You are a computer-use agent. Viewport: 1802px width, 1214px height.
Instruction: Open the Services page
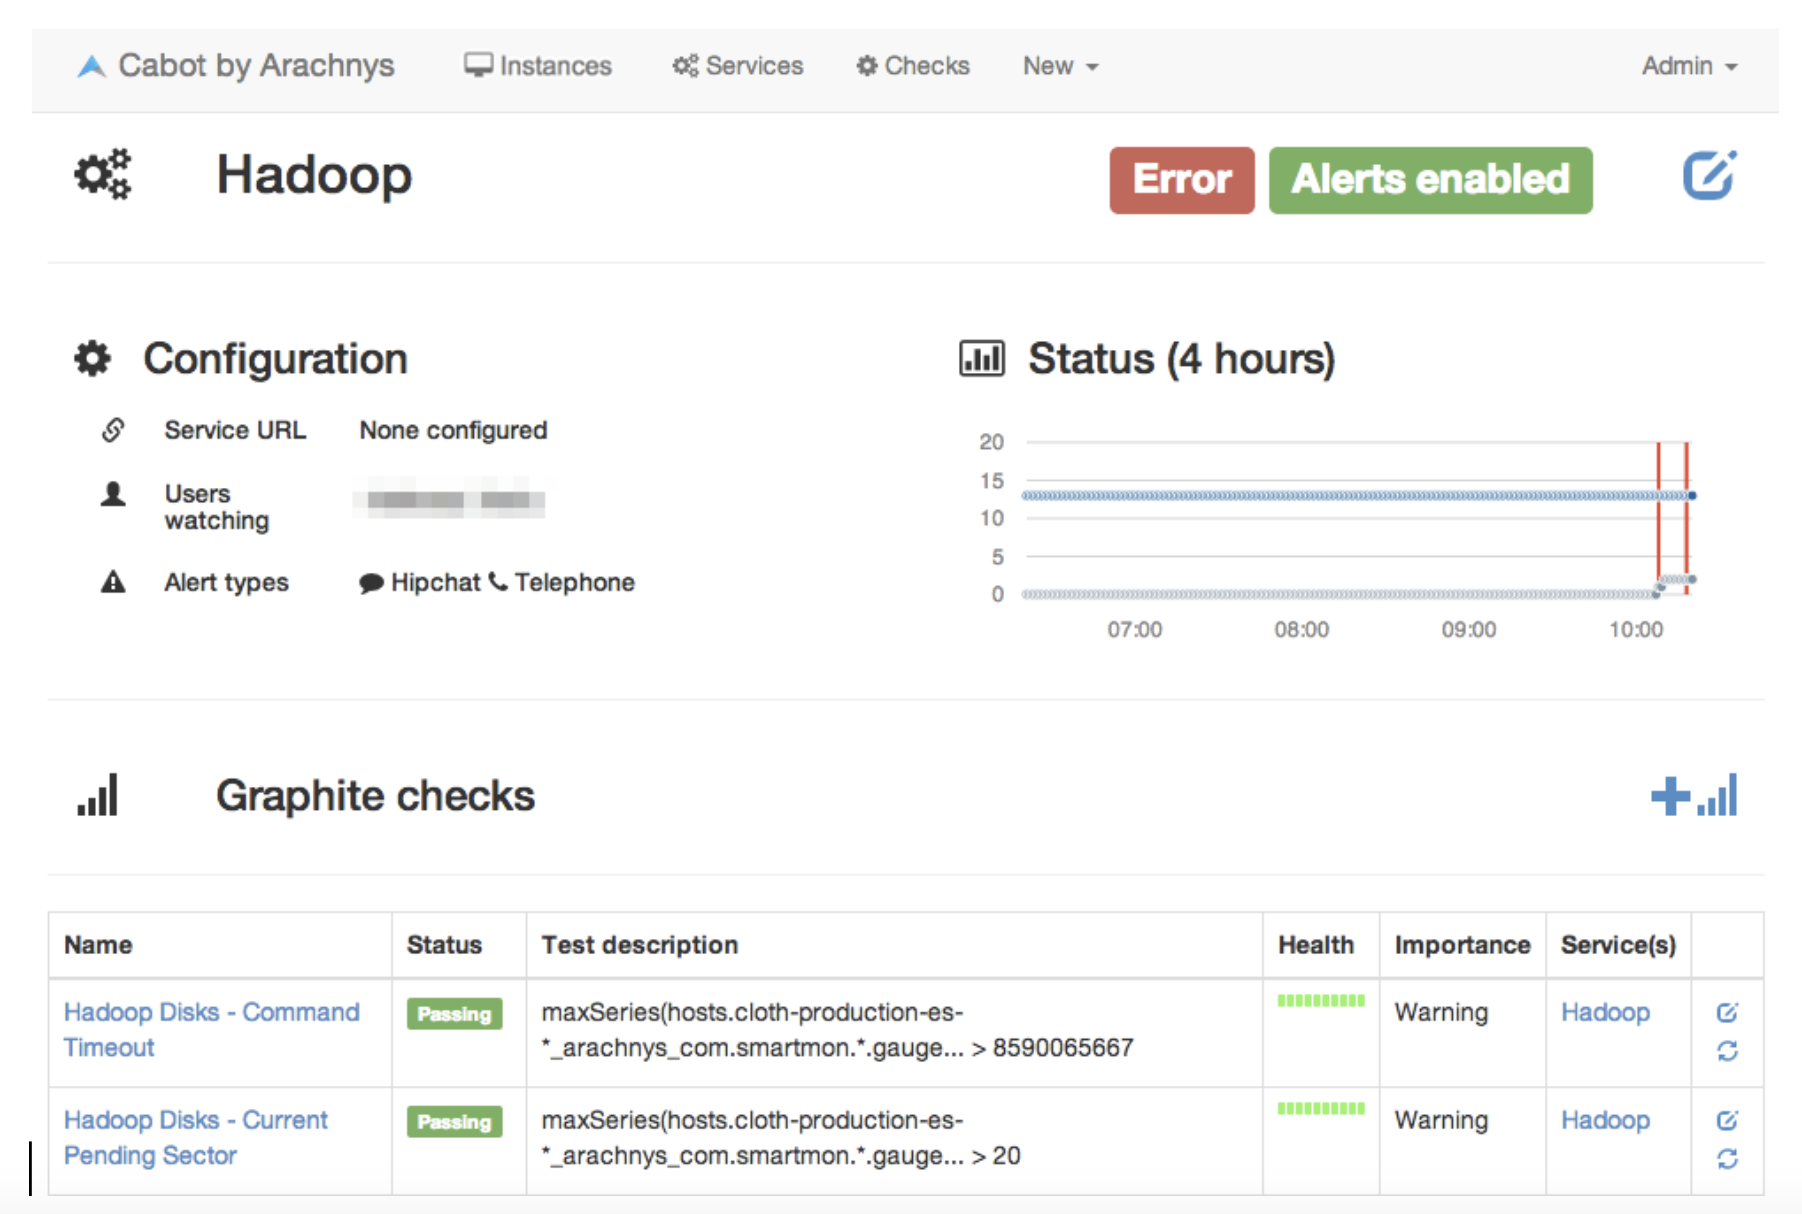coord(737,66)
